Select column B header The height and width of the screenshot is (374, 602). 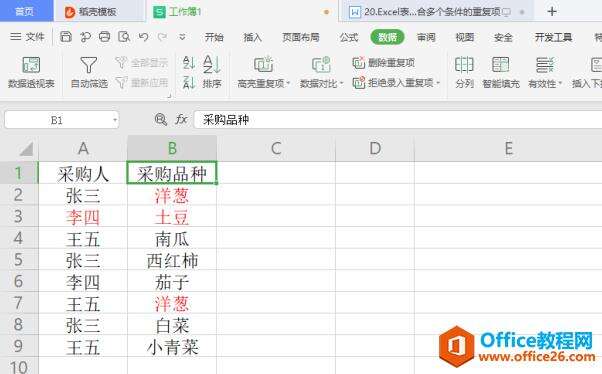[x=172, y=148]
